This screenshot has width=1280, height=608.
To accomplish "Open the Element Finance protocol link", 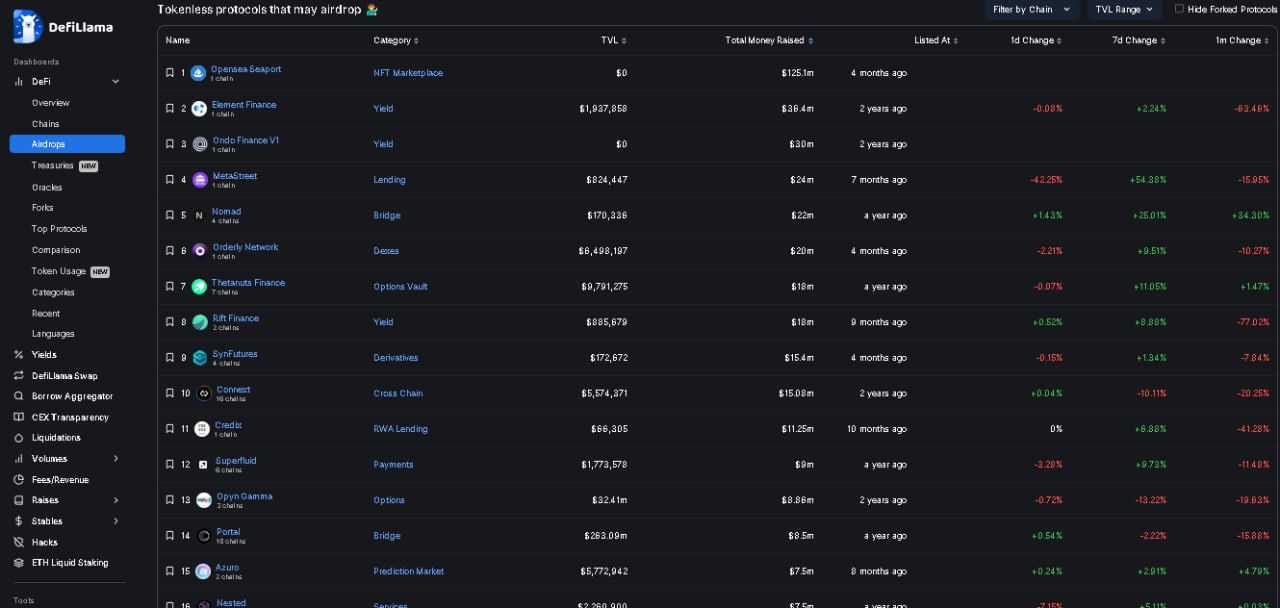I will (x=244, y=105).
